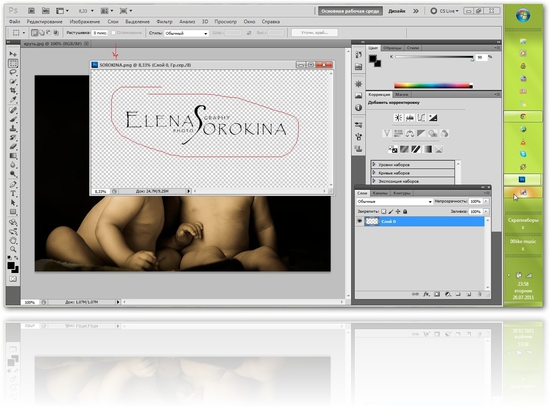Add a Levels adjustment
The height and width of the screenshot is (408, 550).
click(x=410, y=118)
